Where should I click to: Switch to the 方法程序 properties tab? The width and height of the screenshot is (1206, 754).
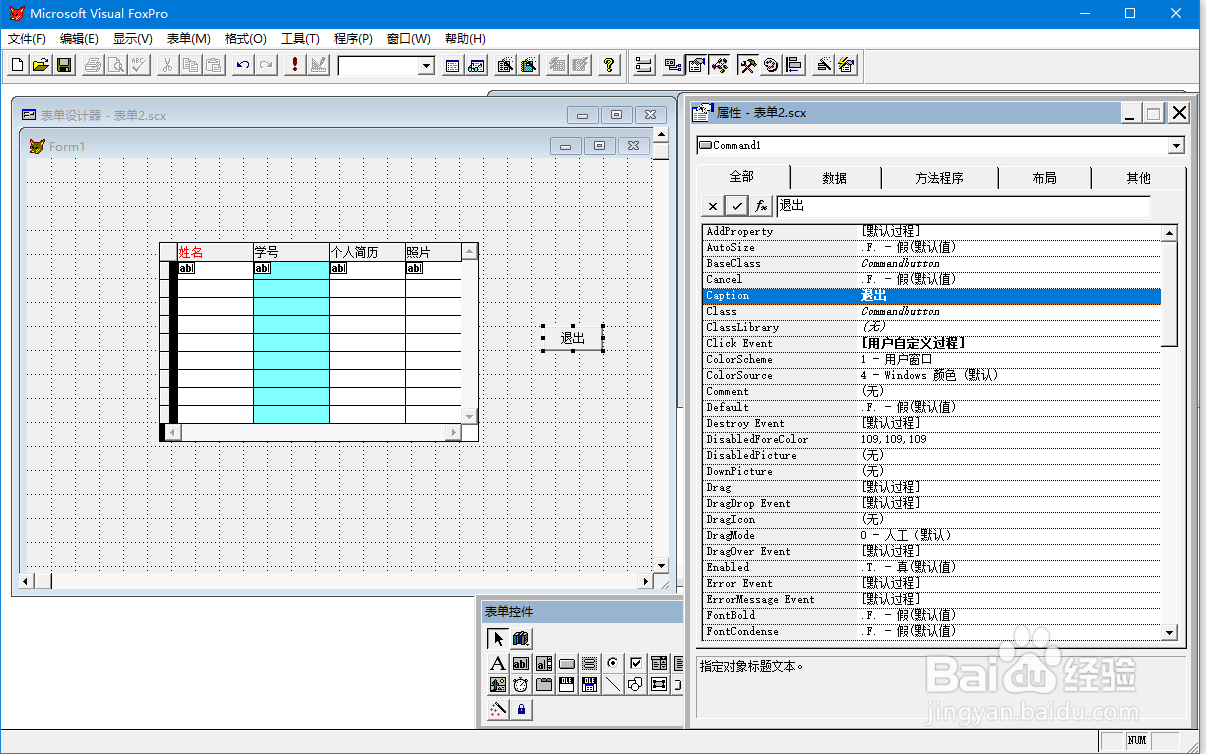click(940, 178)
